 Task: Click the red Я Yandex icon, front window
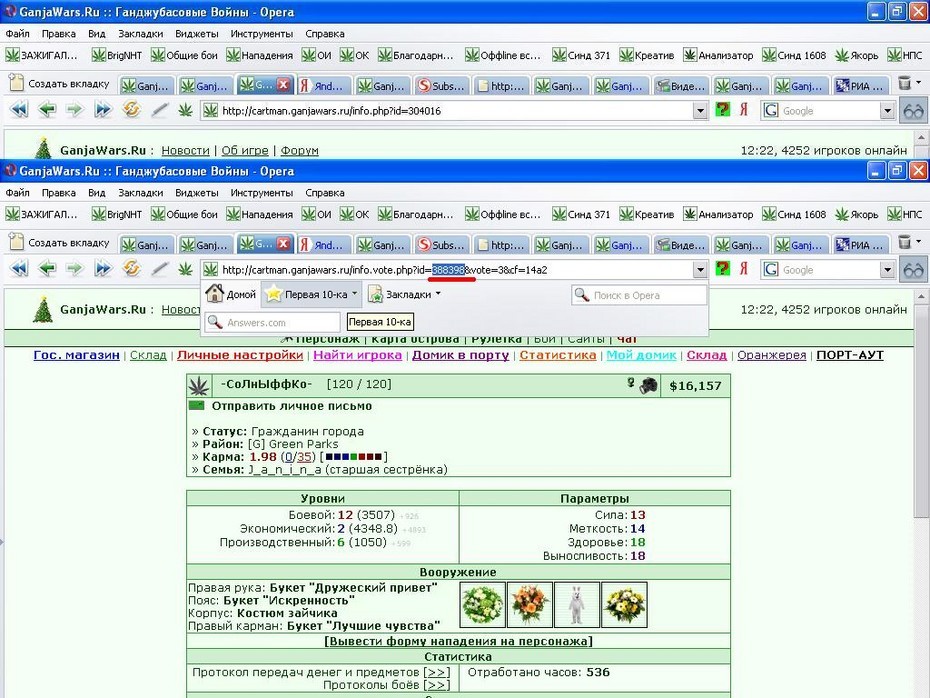743,269
